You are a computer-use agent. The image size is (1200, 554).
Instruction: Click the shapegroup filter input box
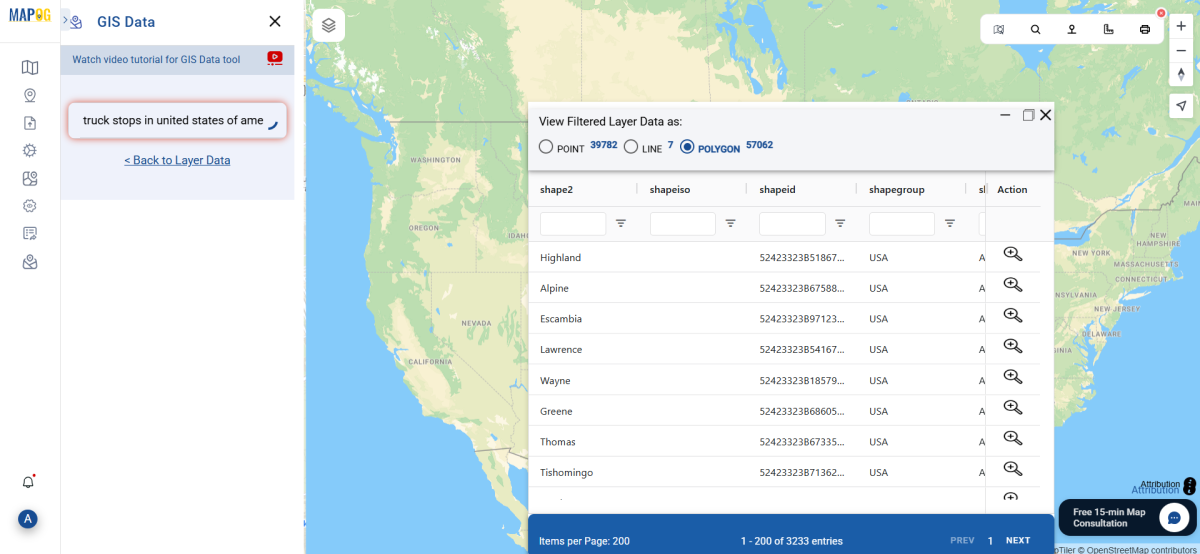902,223
